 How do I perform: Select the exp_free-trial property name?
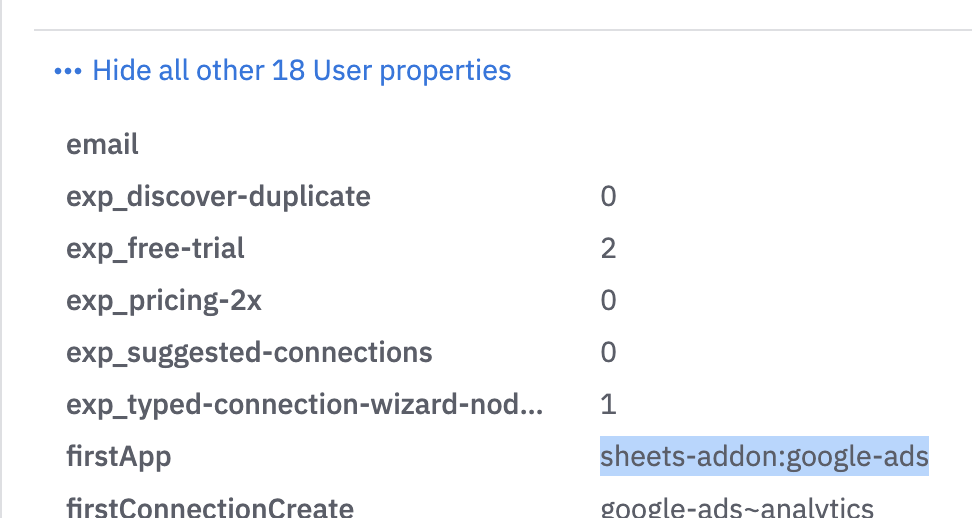pos(155,249)
